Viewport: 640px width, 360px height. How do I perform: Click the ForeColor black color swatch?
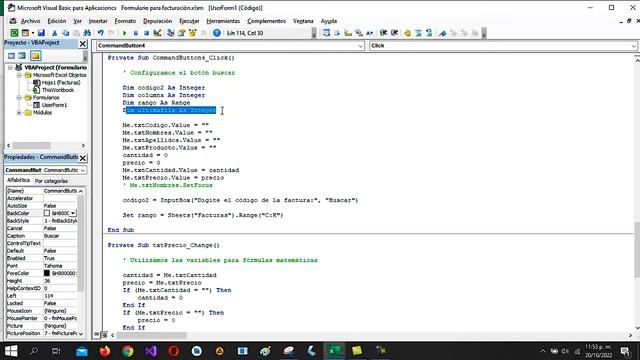[47, 273]
